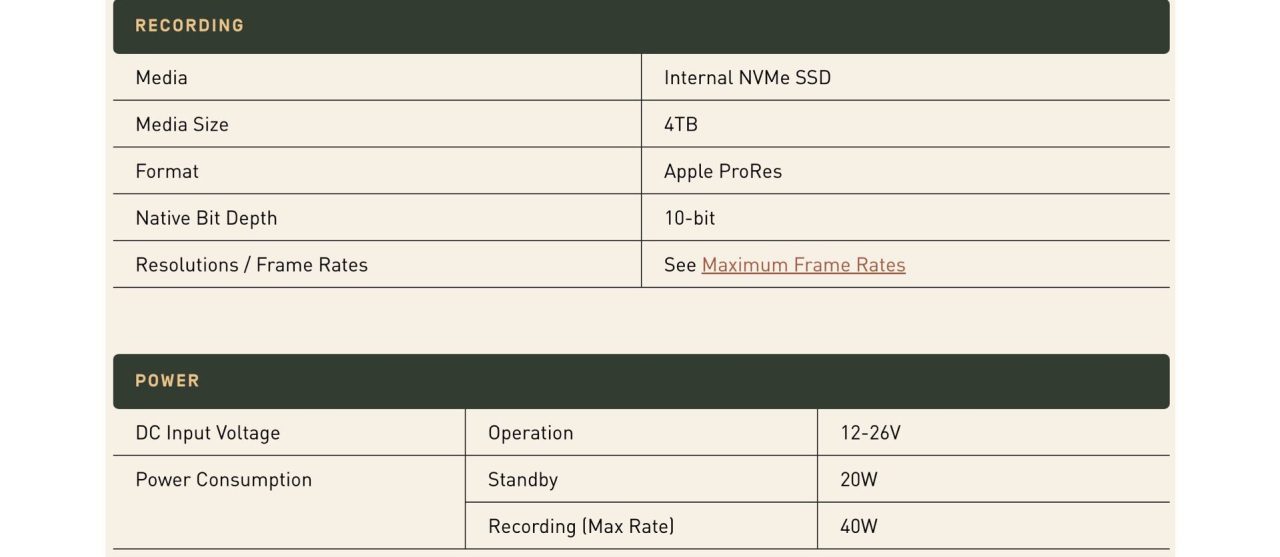This screenshot has width=1280, height=557.
Task: Click the 12-26V voltage value
Action: point(871,433)
